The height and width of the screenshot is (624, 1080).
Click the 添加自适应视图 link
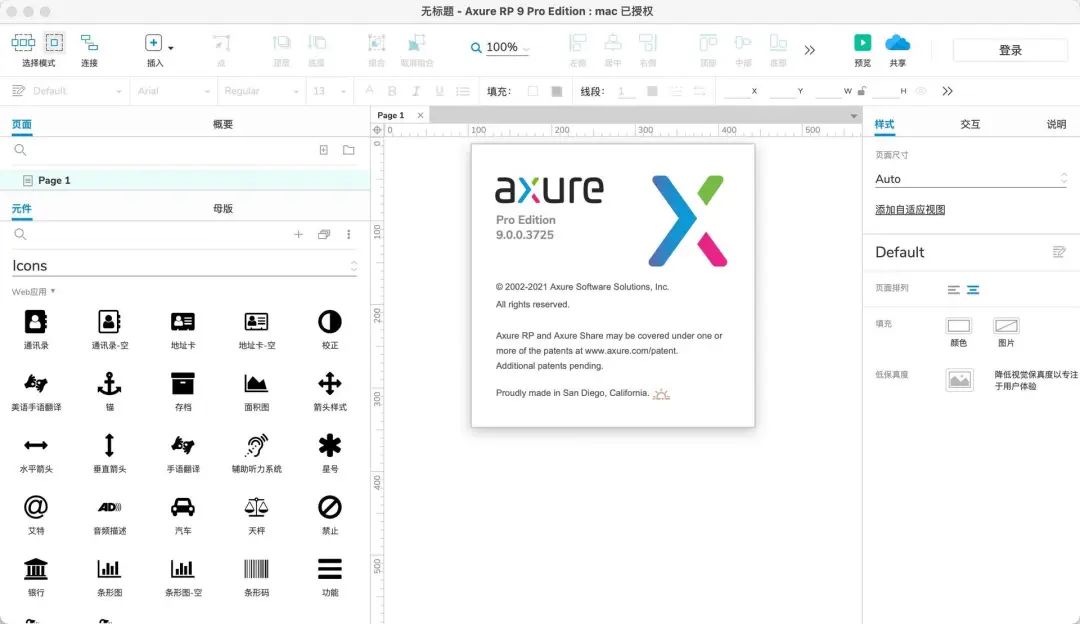[910, 209]
